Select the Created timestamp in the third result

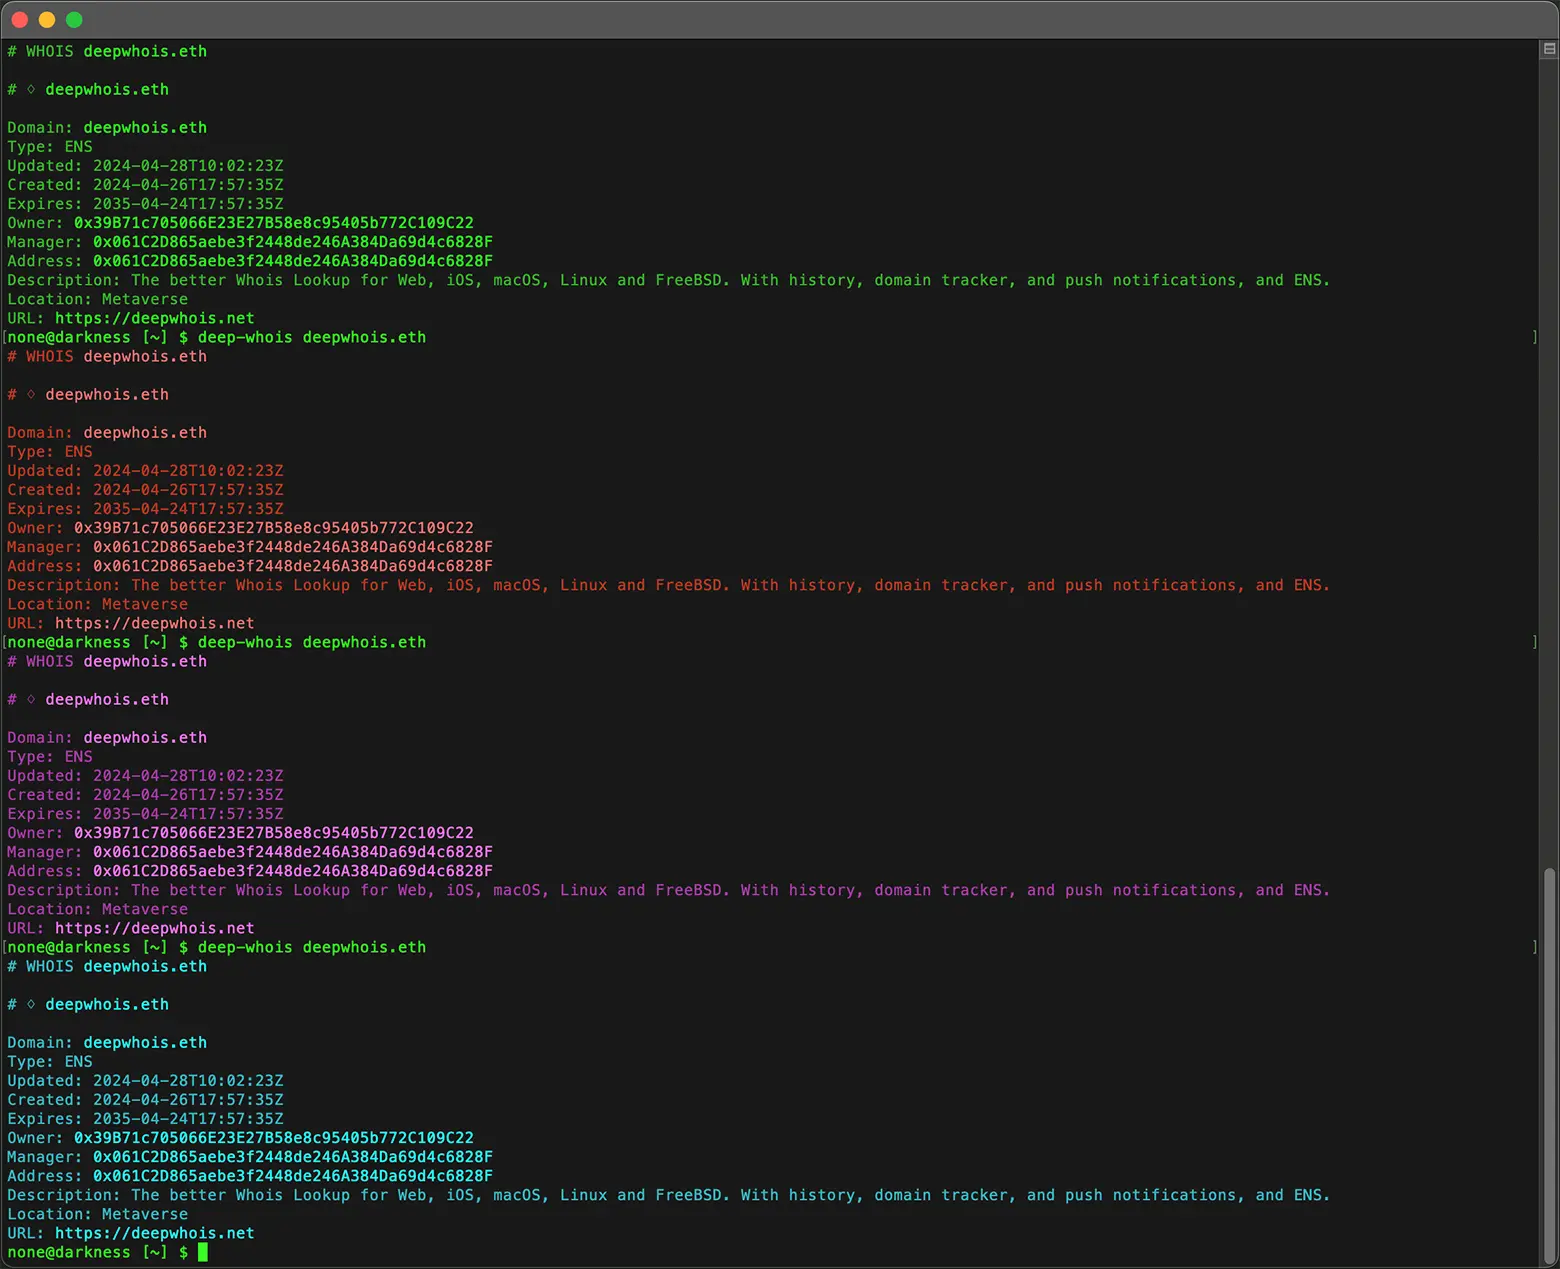tap(187, 794)
